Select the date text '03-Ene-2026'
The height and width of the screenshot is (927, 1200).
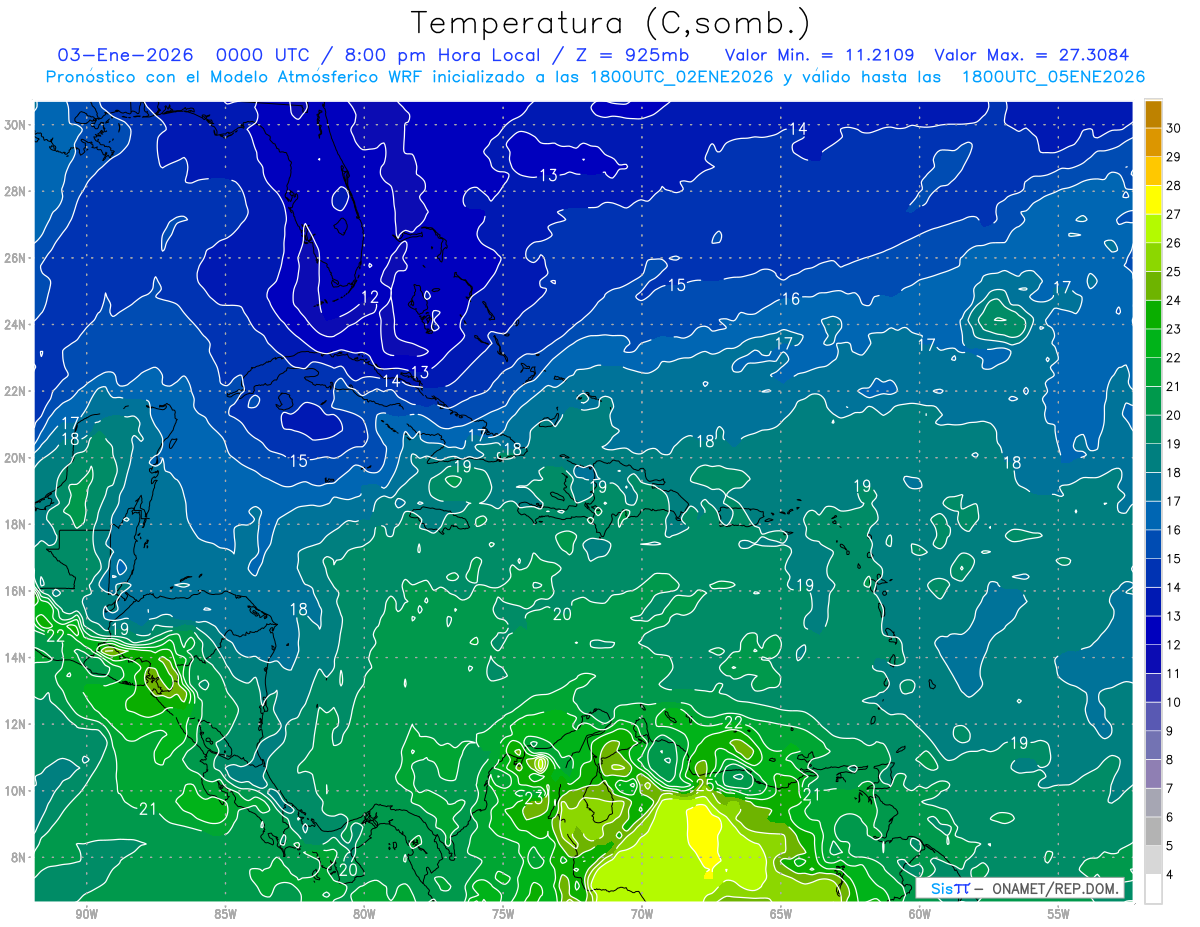pos(124,55)
